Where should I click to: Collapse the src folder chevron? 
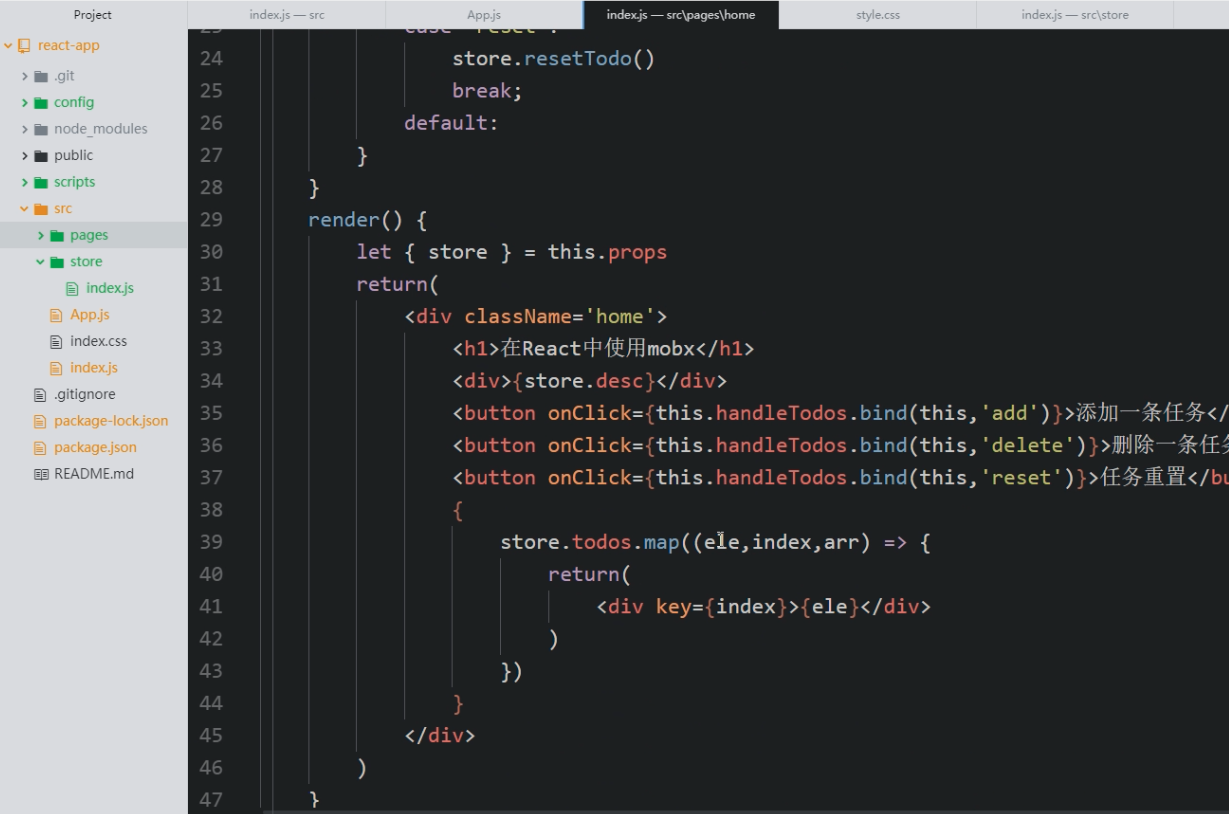(x=25, y=209)
